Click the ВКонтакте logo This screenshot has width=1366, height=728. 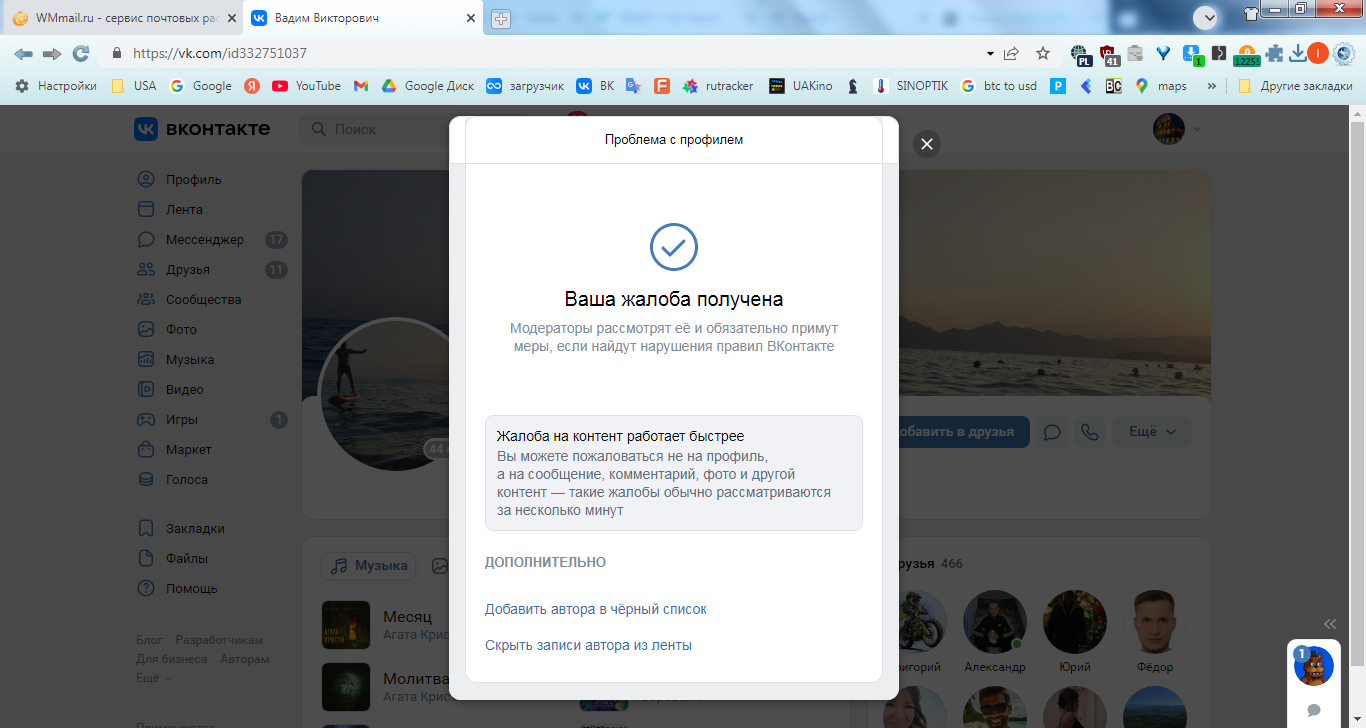click(202, 129)
